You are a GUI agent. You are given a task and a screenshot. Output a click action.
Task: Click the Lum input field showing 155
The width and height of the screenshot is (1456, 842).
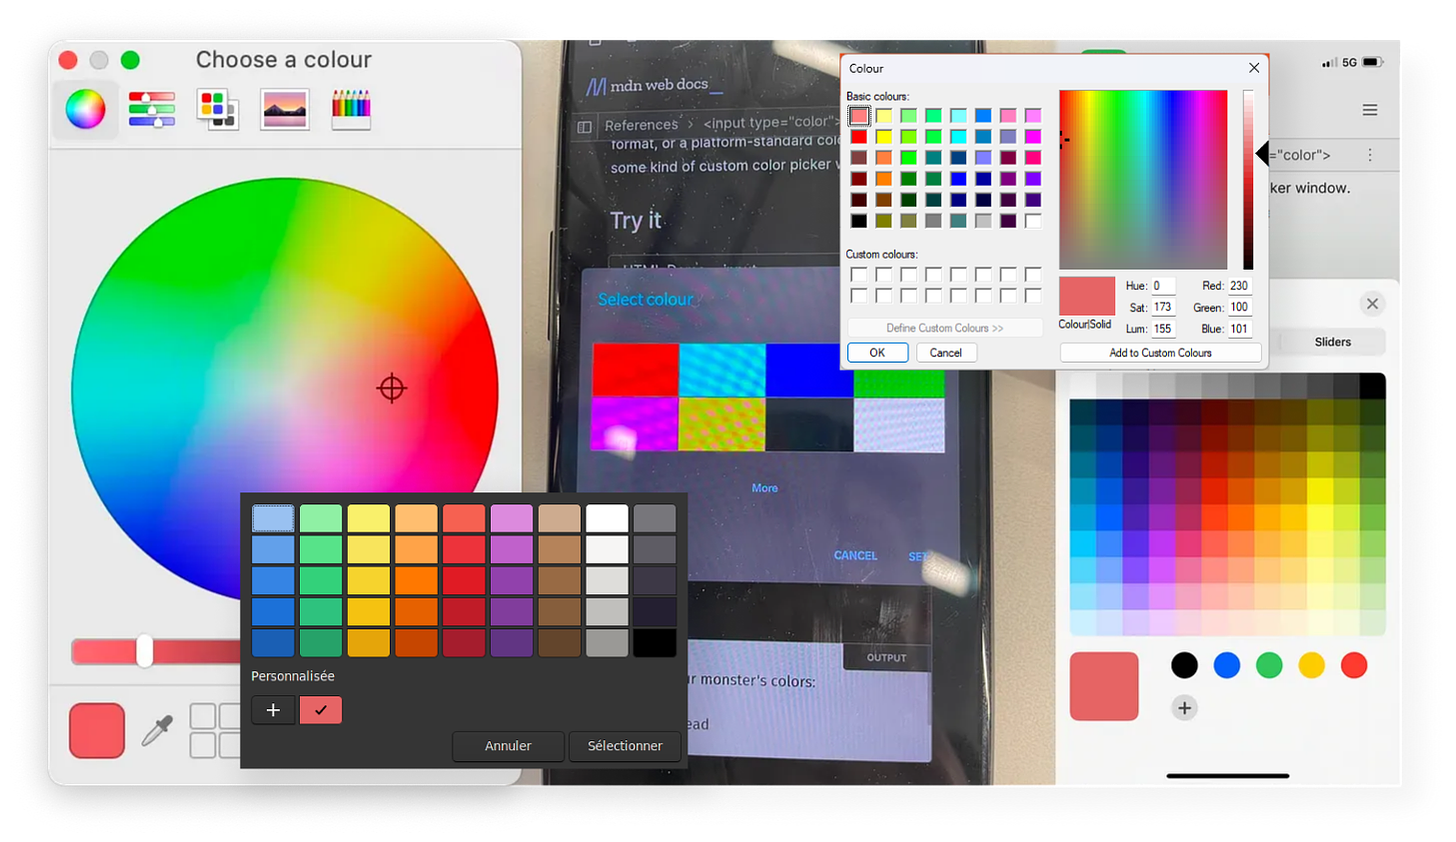(x=1162, y=329)
